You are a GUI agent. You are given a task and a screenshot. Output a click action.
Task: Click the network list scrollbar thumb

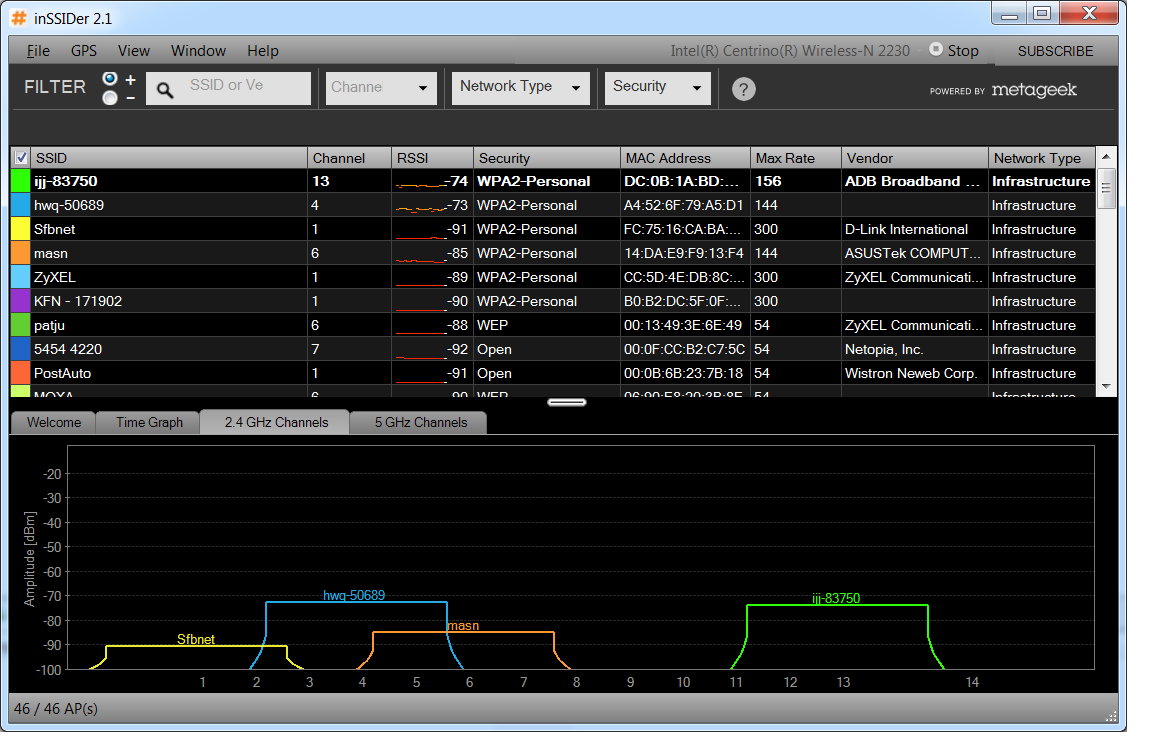tap(1106, 188)
